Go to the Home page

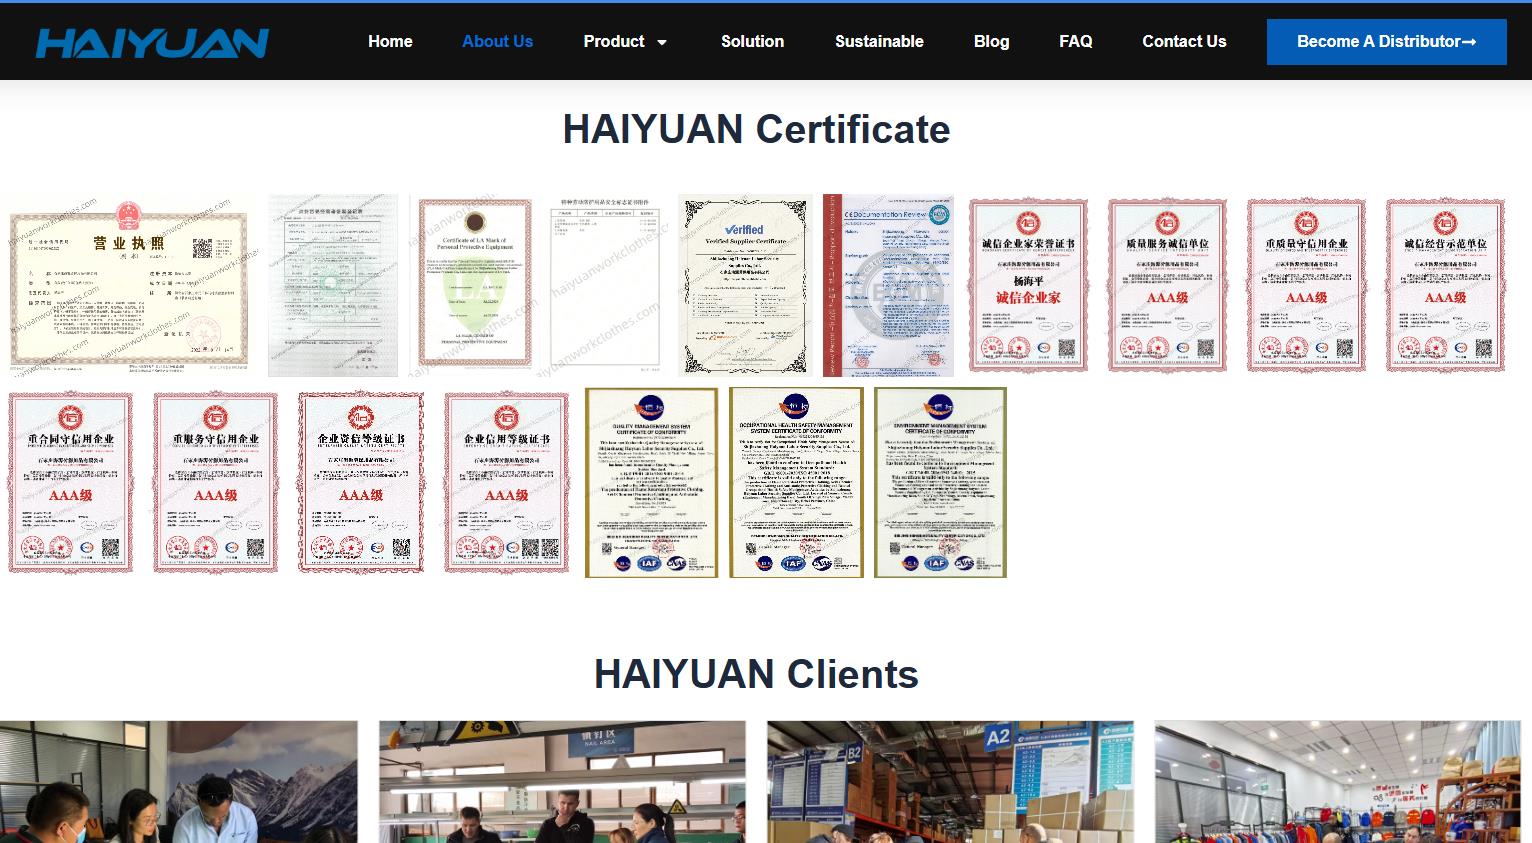tap(390, 41)
